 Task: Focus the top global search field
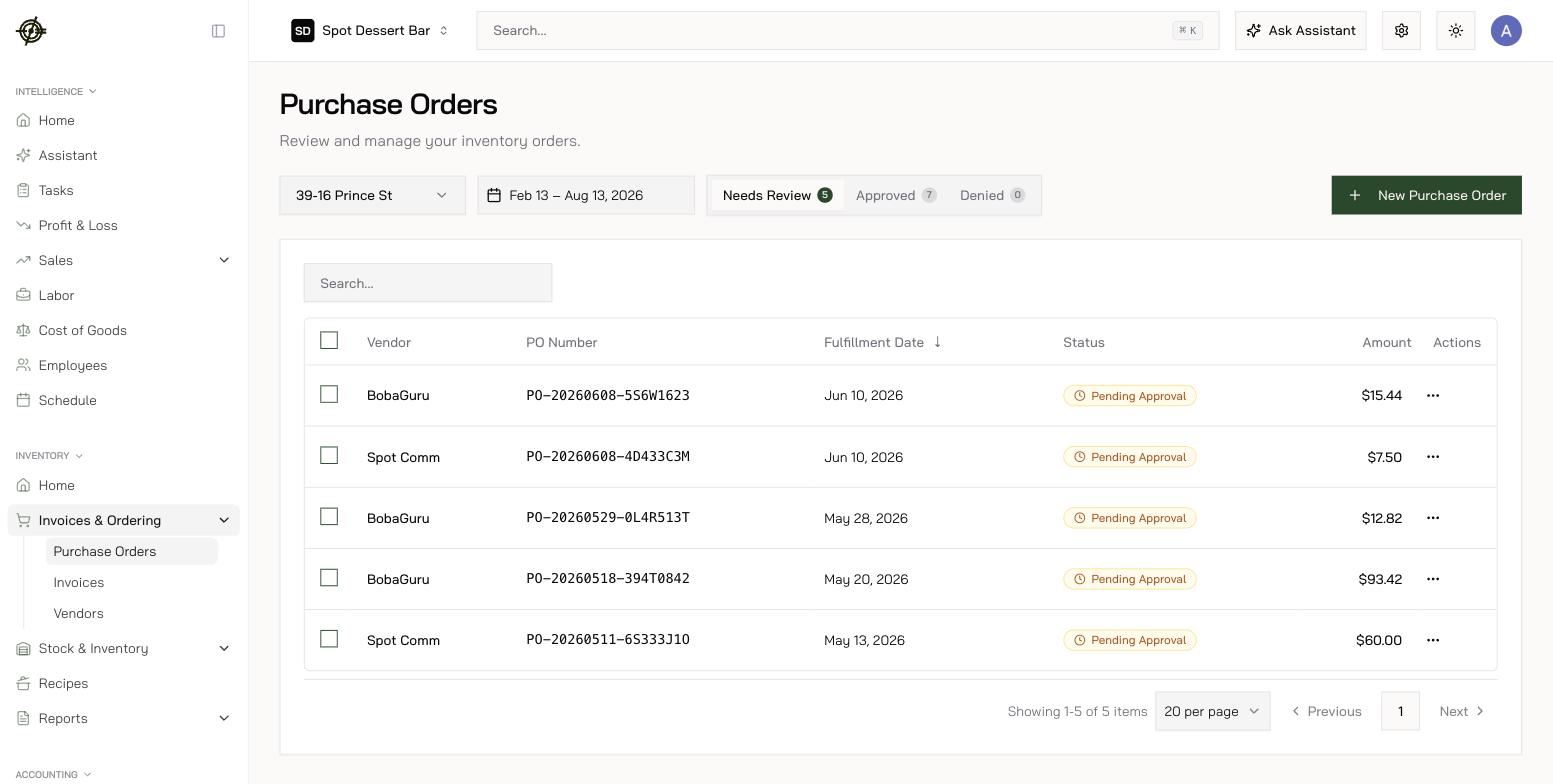tap(848, 31)
